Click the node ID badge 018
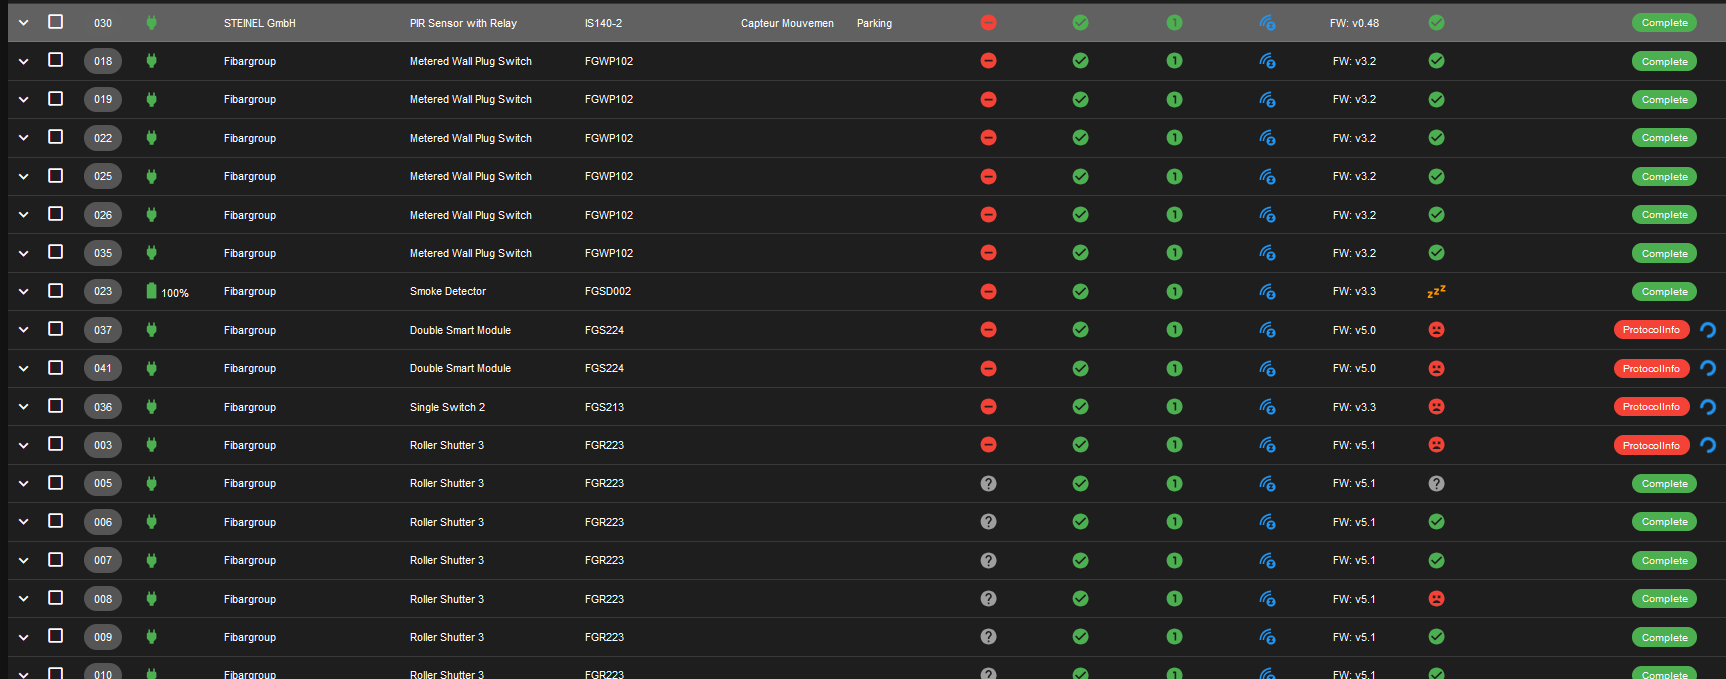The height and width of the screenshot is (679, 1726). pos(103,61)
